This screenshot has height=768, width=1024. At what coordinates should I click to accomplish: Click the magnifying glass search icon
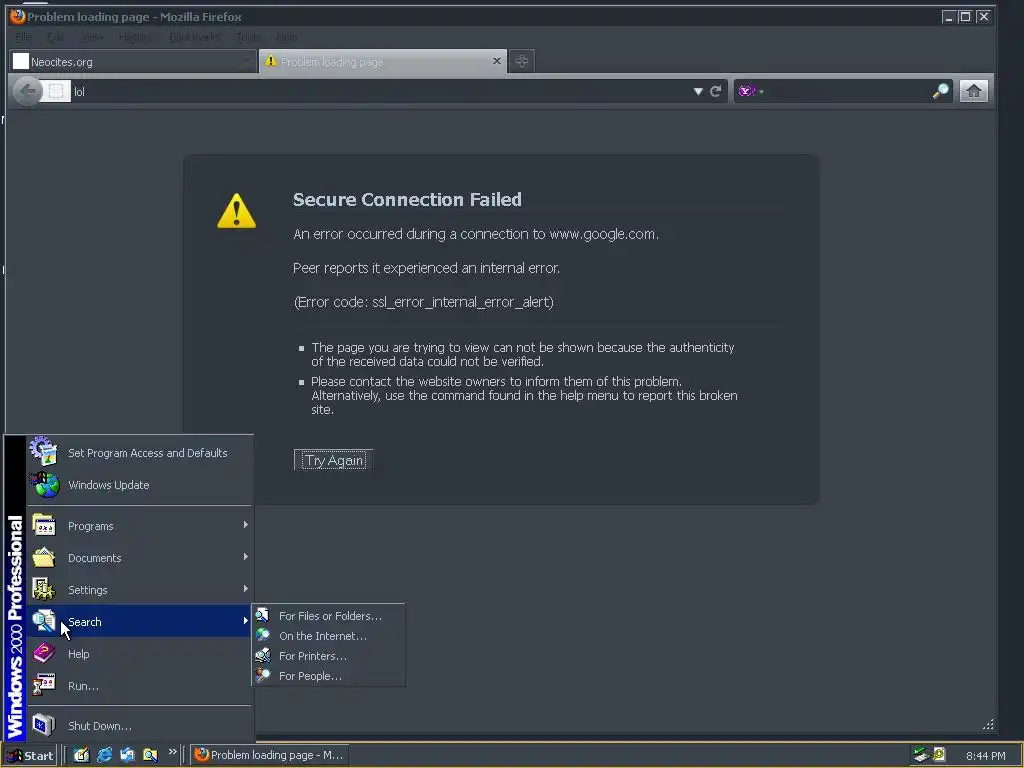pyautogui.click(x=940, y=91)
